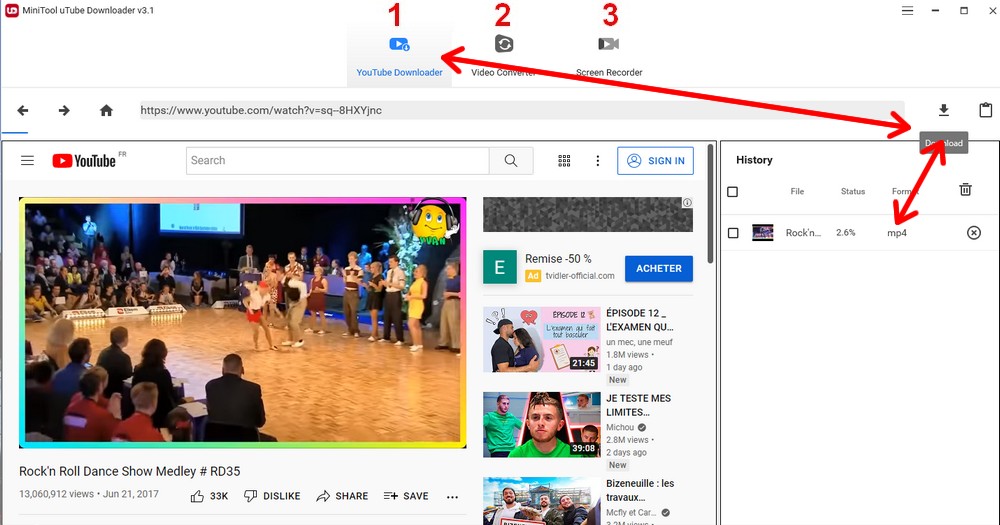The width and height of the screenshot is (1000, 525).
Task: Open the YouTube Downloader tab
Action: coord(399,57)
